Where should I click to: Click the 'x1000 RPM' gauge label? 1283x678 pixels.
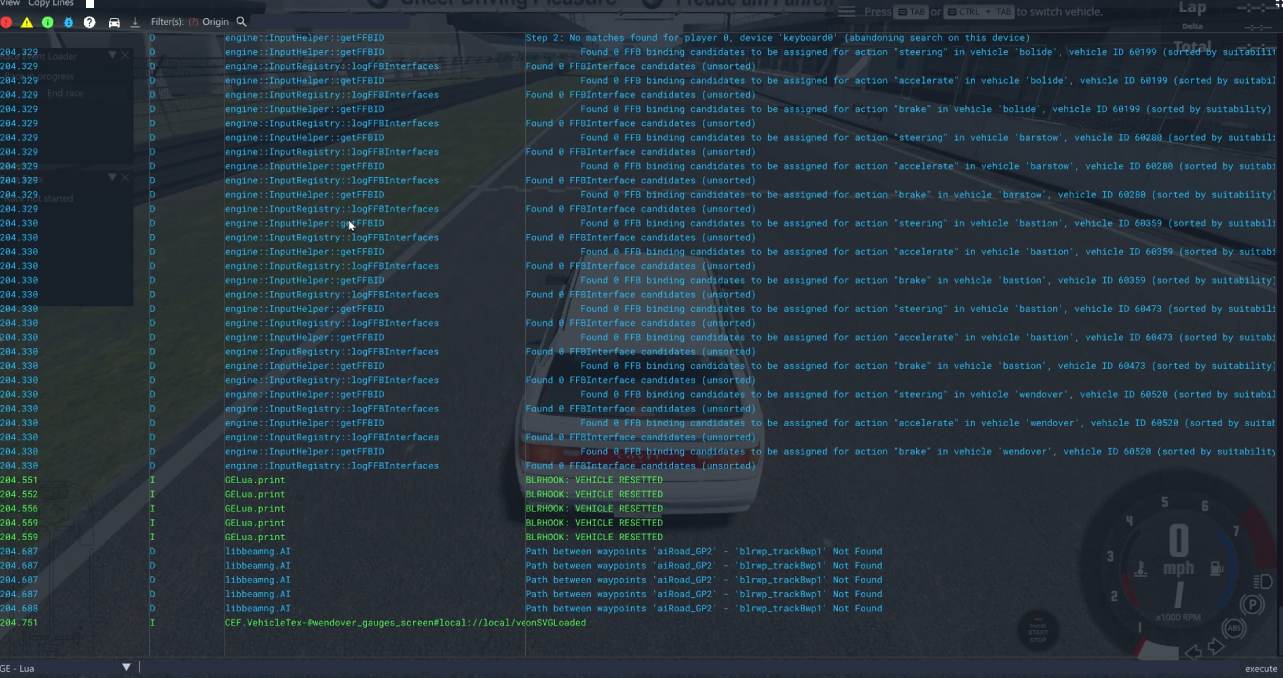click(x=1180, y=617)
